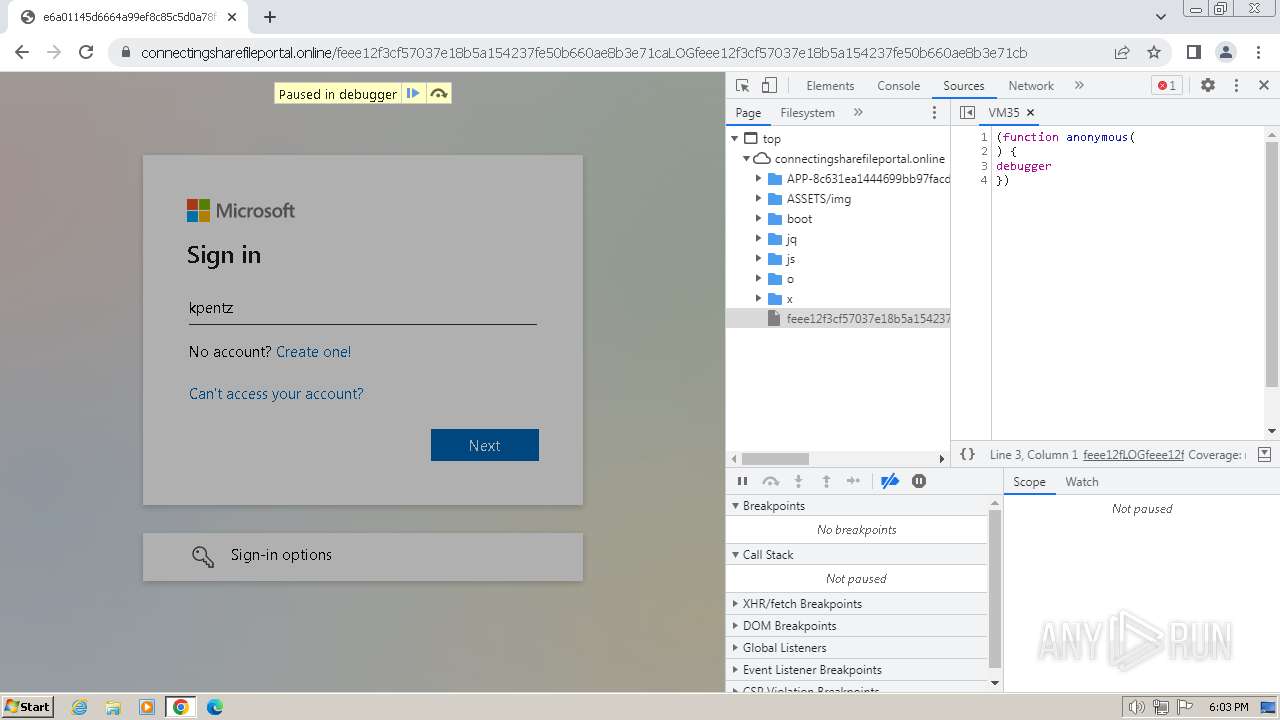Image resolution: width=1280 pixels, height=720 pixels.
Task: Open Sign-in options
Action: point(363,556)
